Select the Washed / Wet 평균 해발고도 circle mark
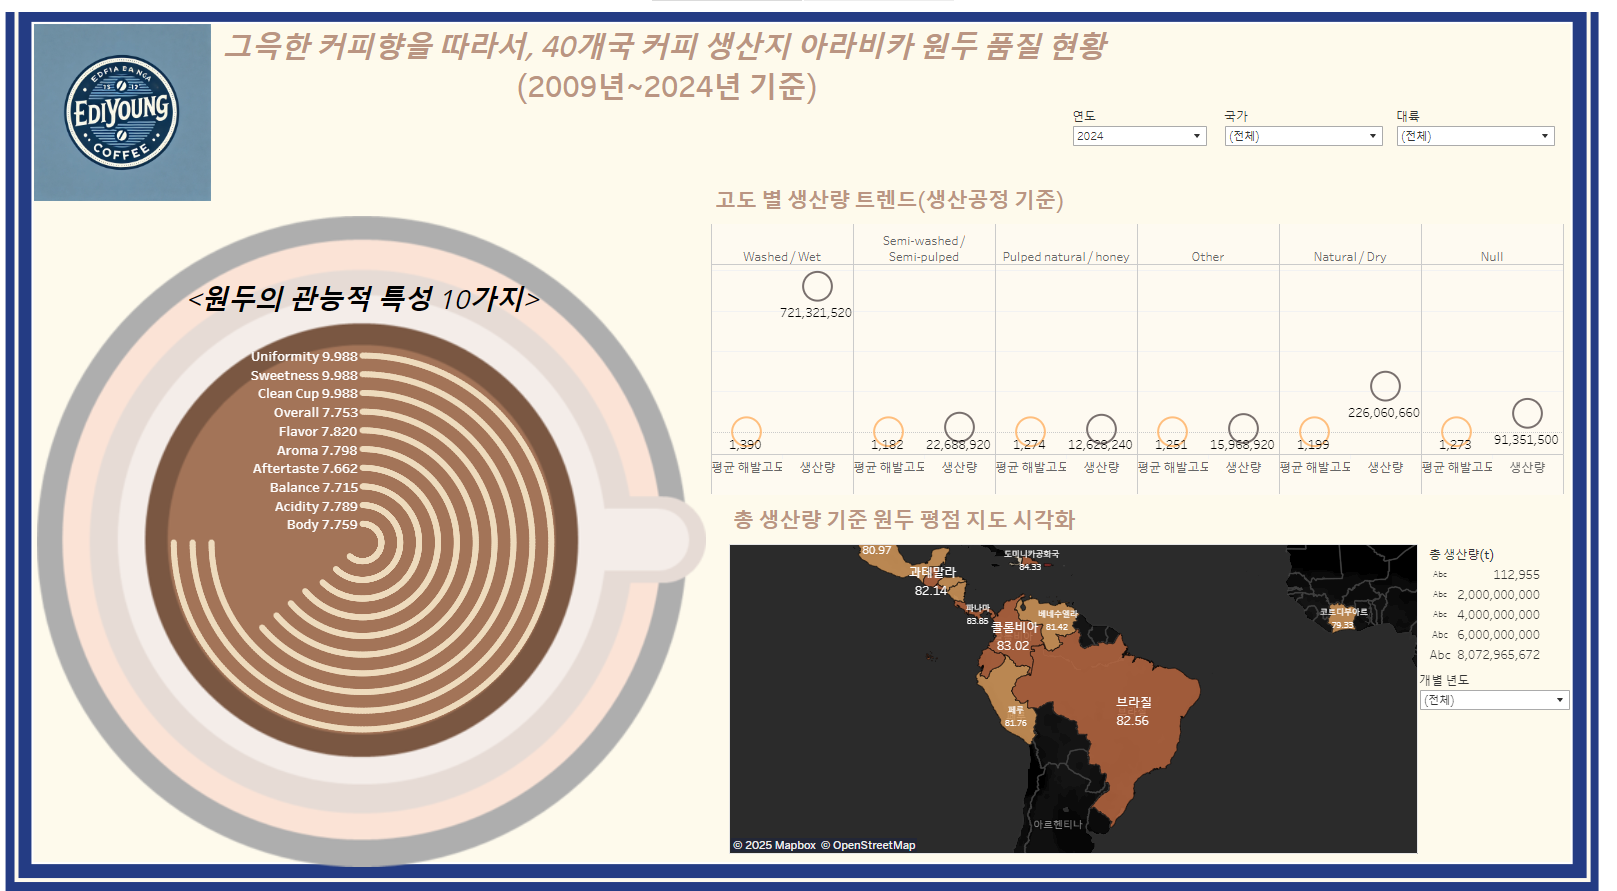The image size is (1617, 891). [746, 431]
